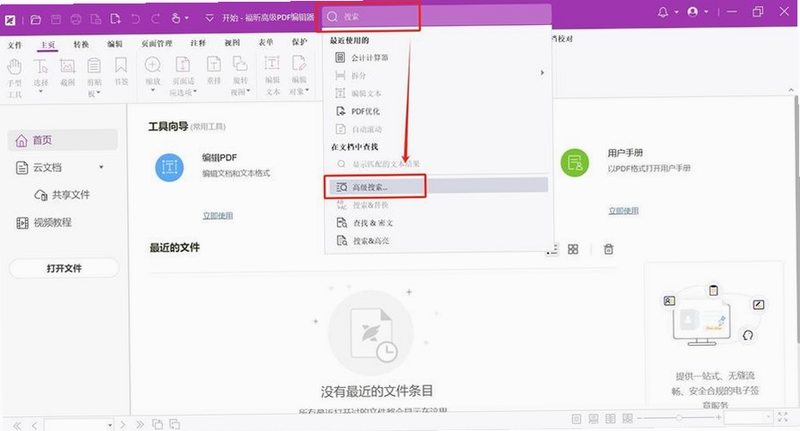The height and width of the screenshot is (431, 800).
Task: Switch to the 注释 ribbon tab
Action: [198, 43]
